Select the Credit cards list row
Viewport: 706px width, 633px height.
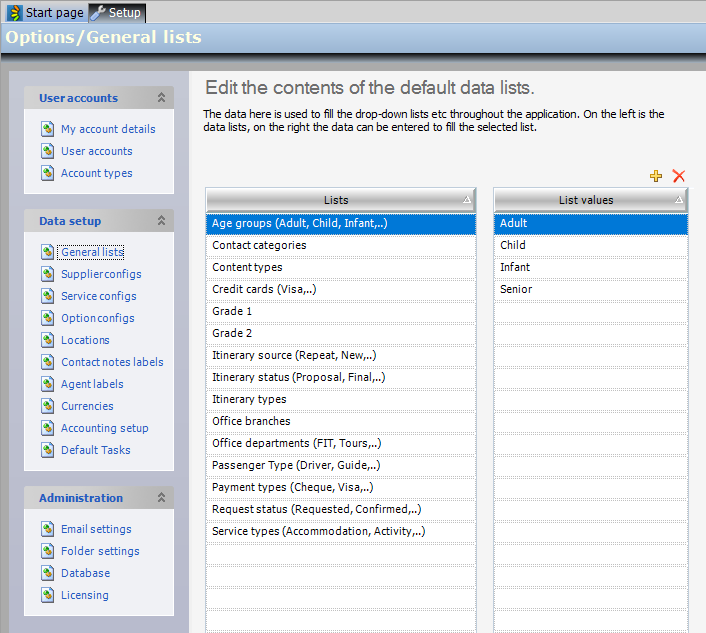(340, 289)
